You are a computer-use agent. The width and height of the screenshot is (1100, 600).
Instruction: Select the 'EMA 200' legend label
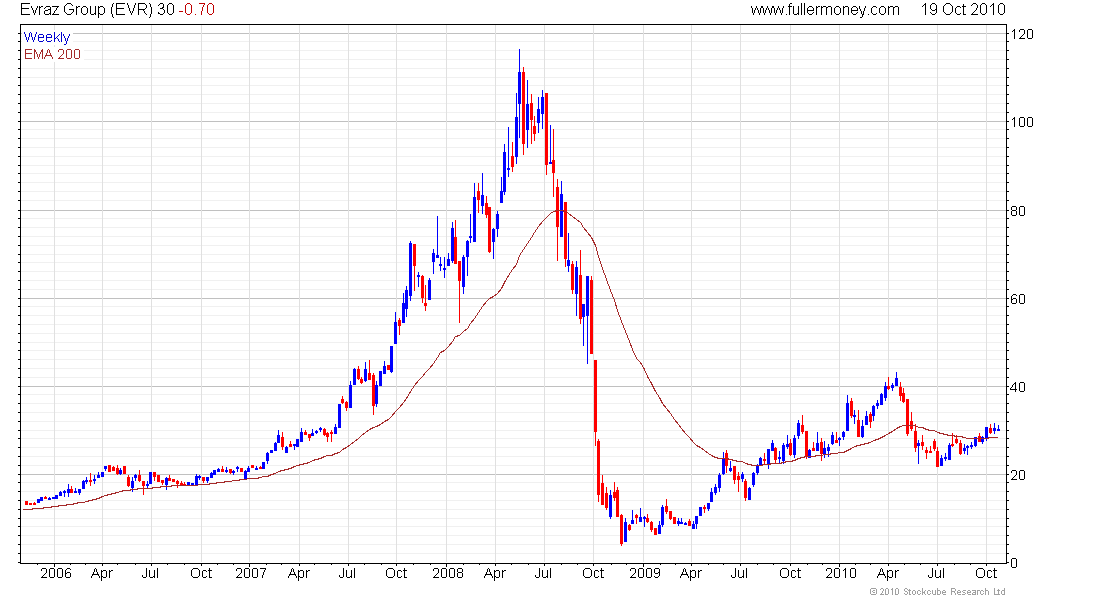click(x=53, y=54)
